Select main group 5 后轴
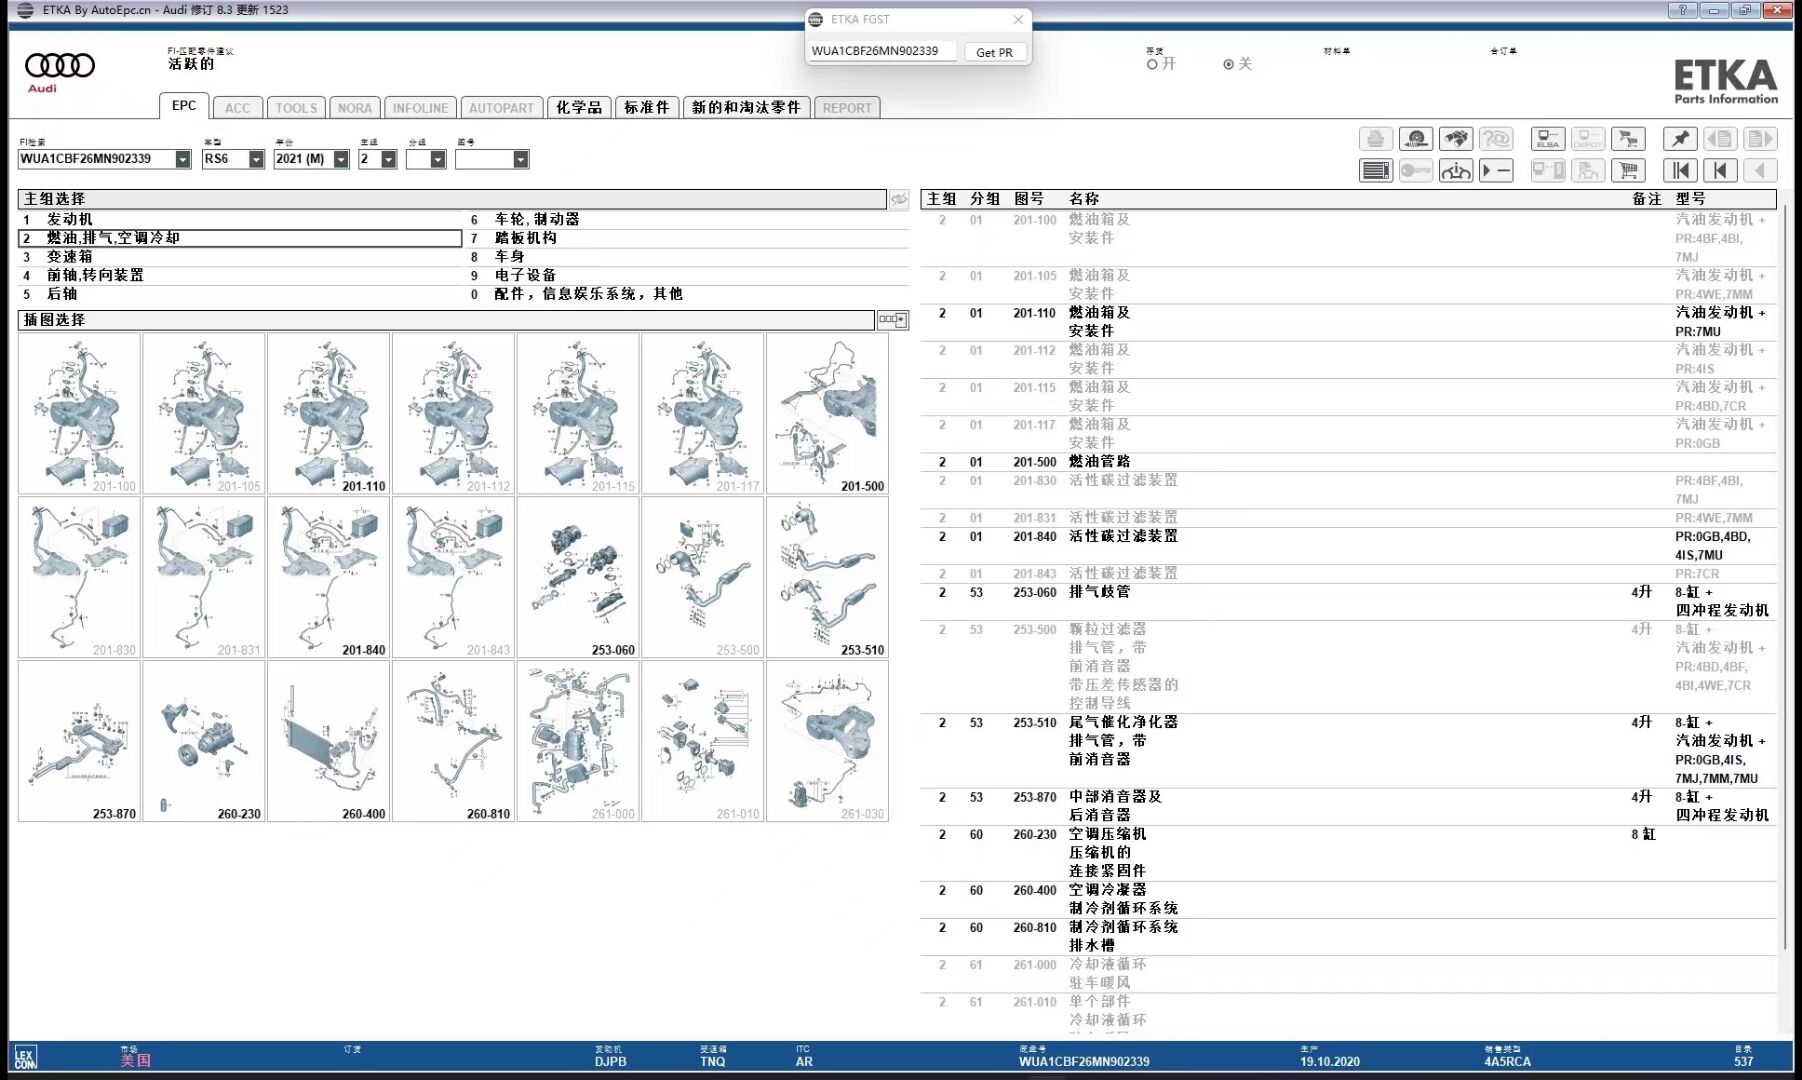Image resolution: width=1802 pixels, height=1080 pixels. pyautogui.click(x=240, y=294)
